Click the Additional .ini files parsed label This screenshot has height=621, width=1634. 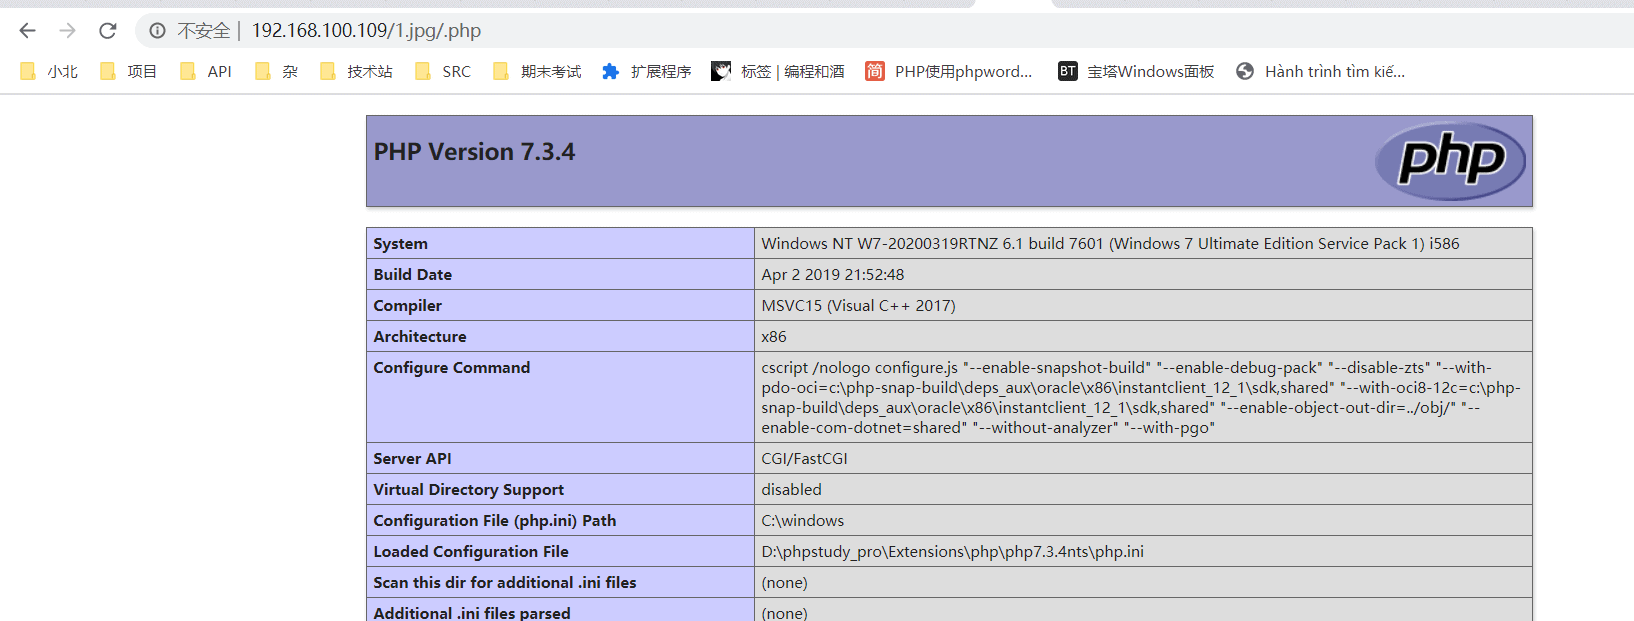click(x=472, y=613)
